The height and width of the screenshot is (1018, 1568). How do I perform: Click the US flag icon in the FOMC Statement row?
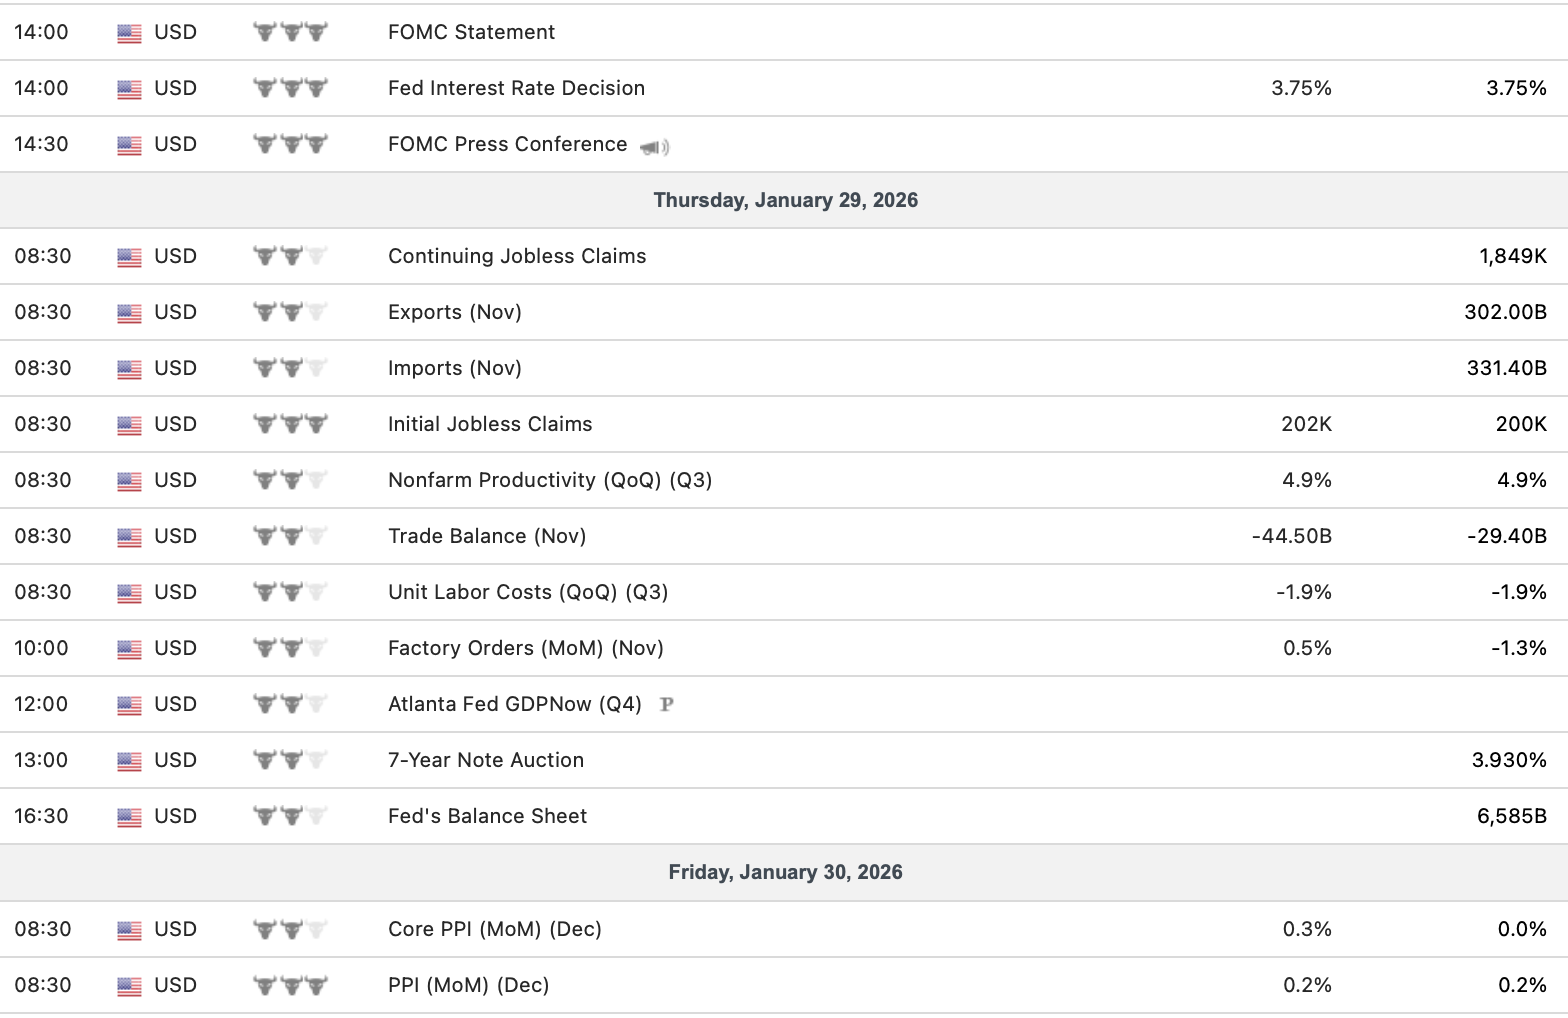129,33
